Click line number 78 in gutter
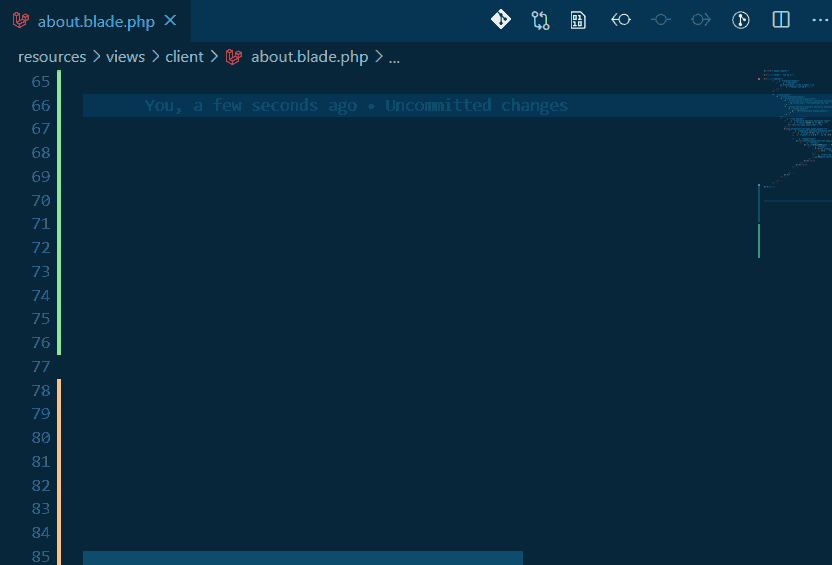832x565 pixels. [41, 390]
